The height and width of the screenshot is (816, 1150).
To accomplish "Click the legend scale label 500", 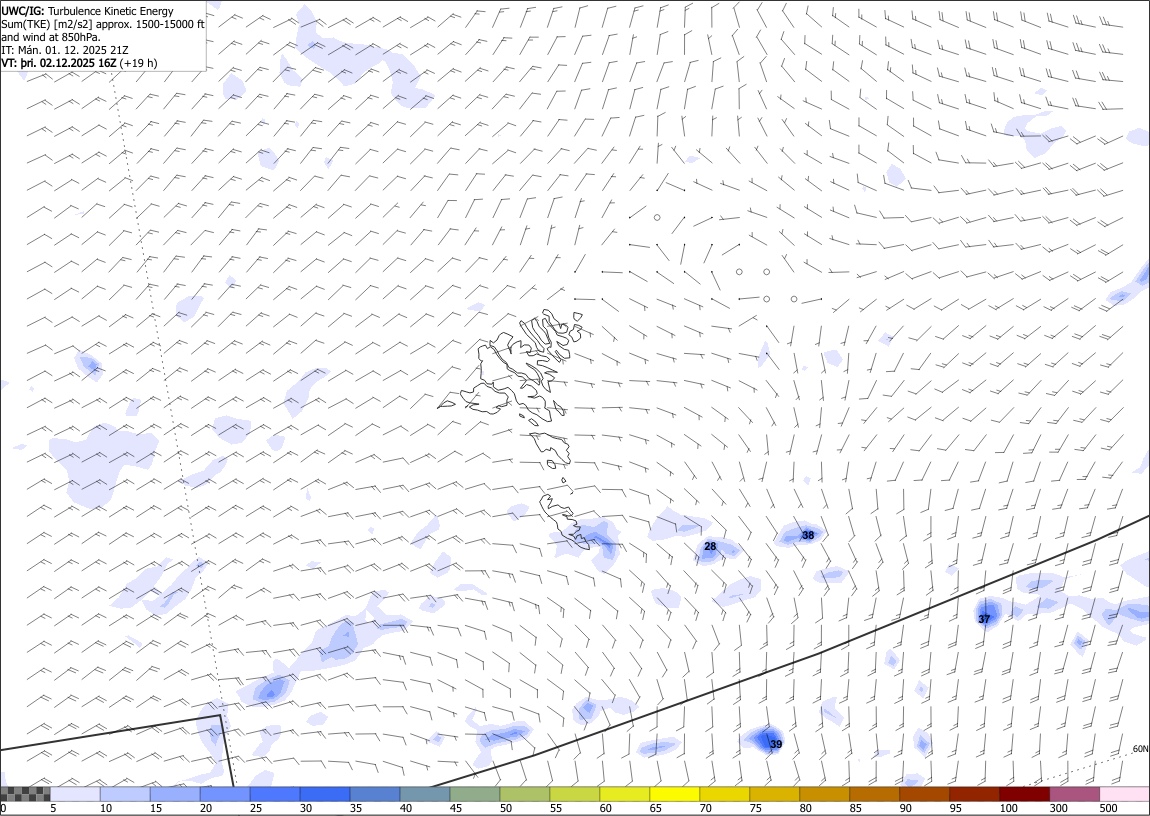I will click(1108, 808).
